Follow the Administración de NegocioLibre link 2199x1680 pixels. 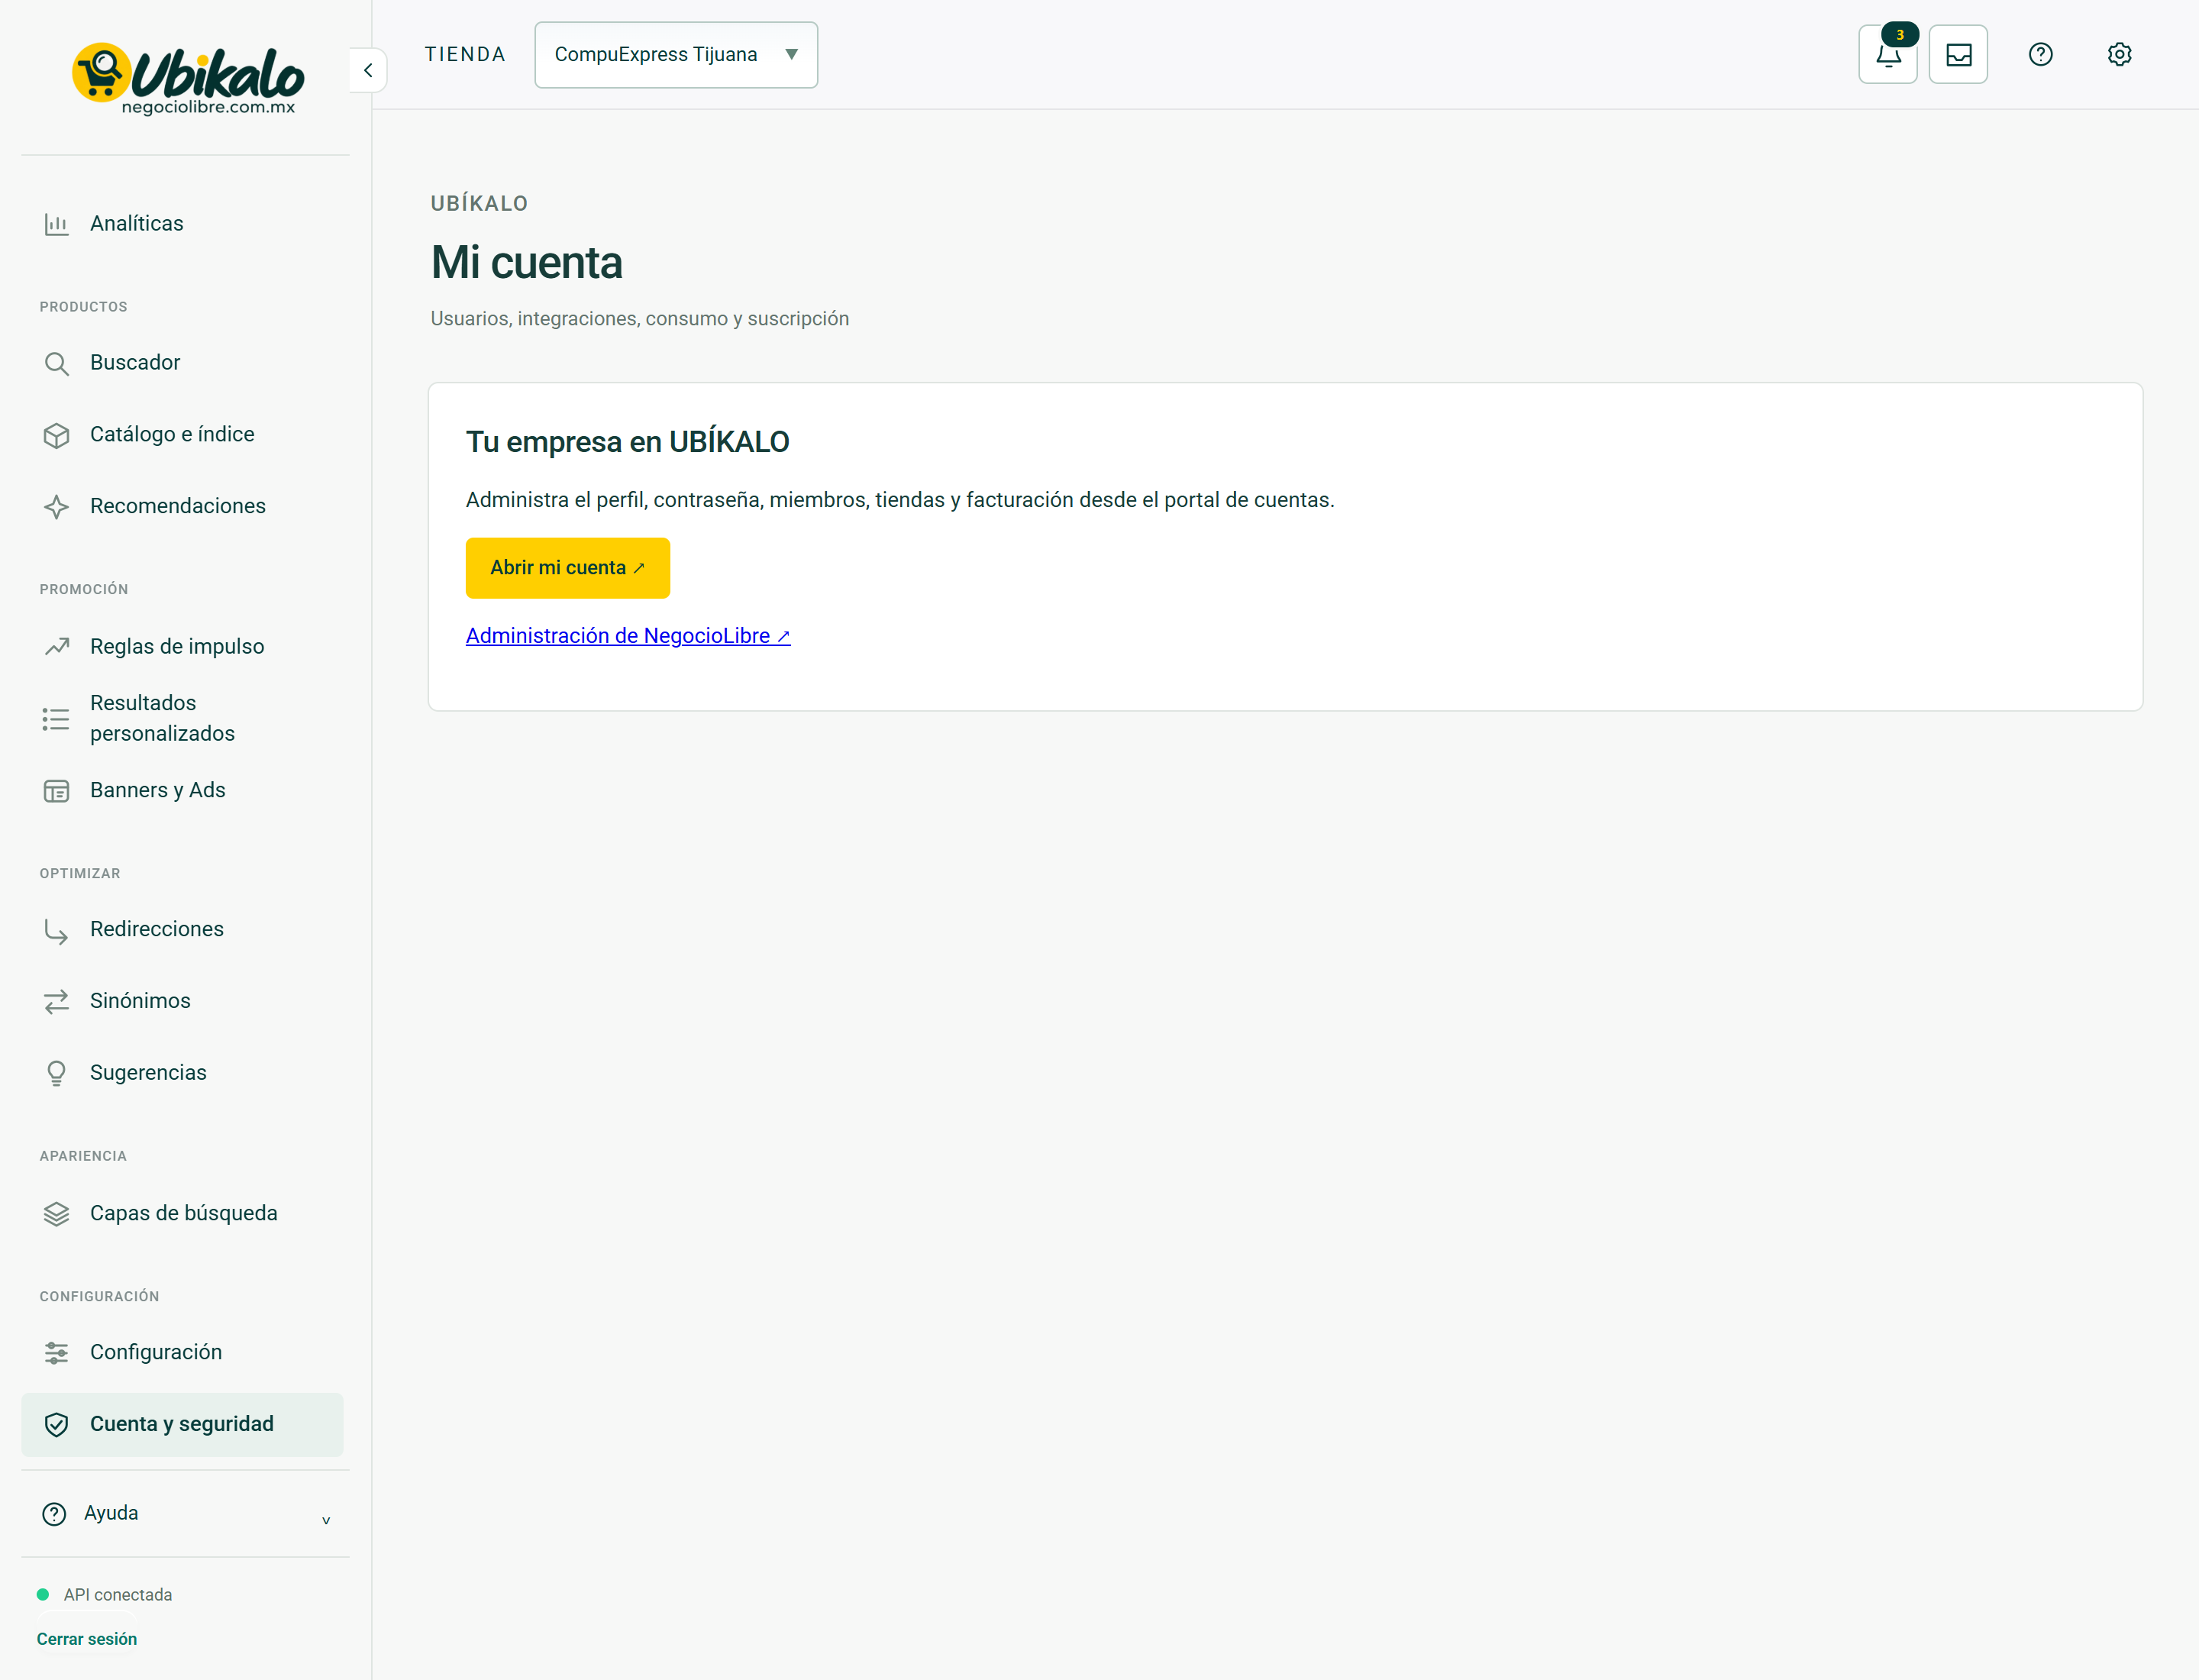[628, 636]
